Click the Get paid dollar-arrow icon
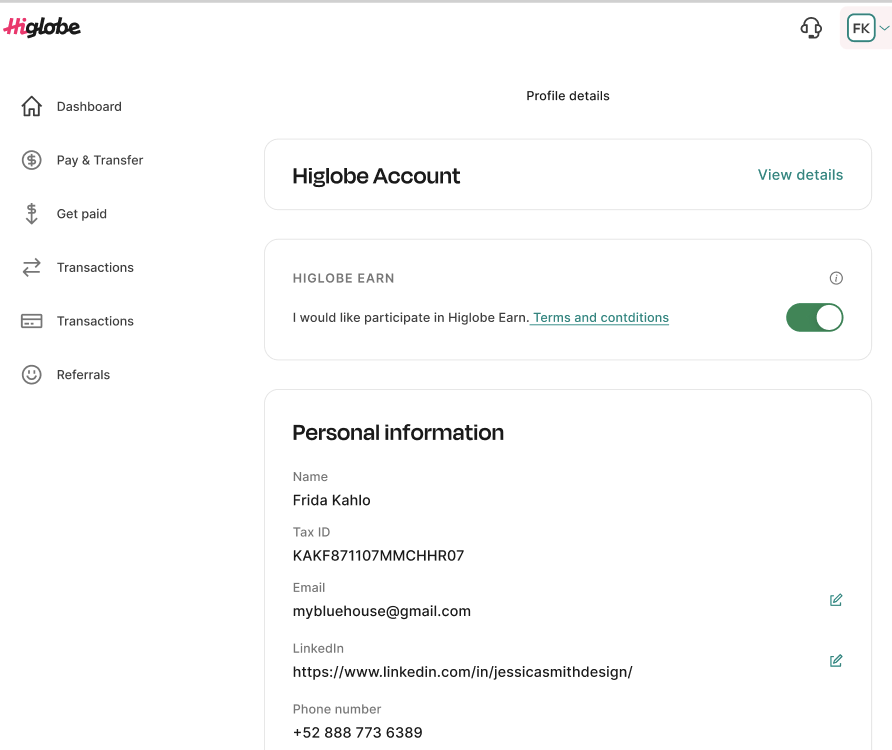This screenshot has height=750, width=892. (32, 213)
